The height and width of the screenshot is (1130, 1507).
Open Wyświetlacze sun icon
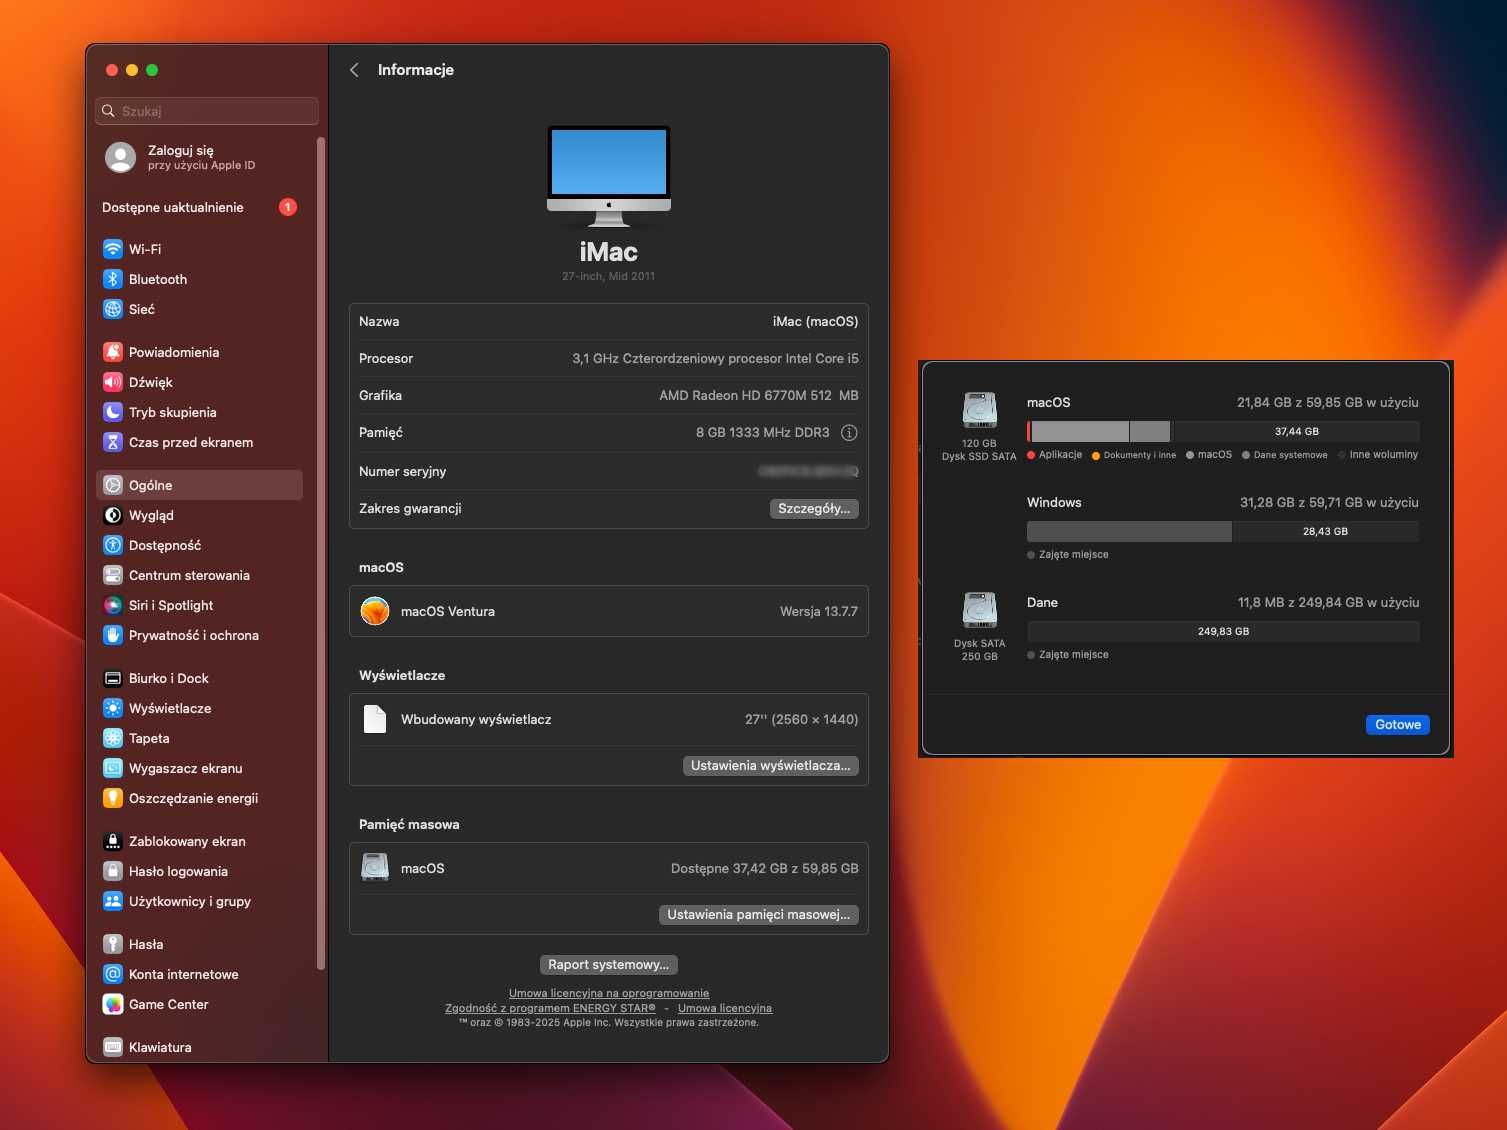113,708
